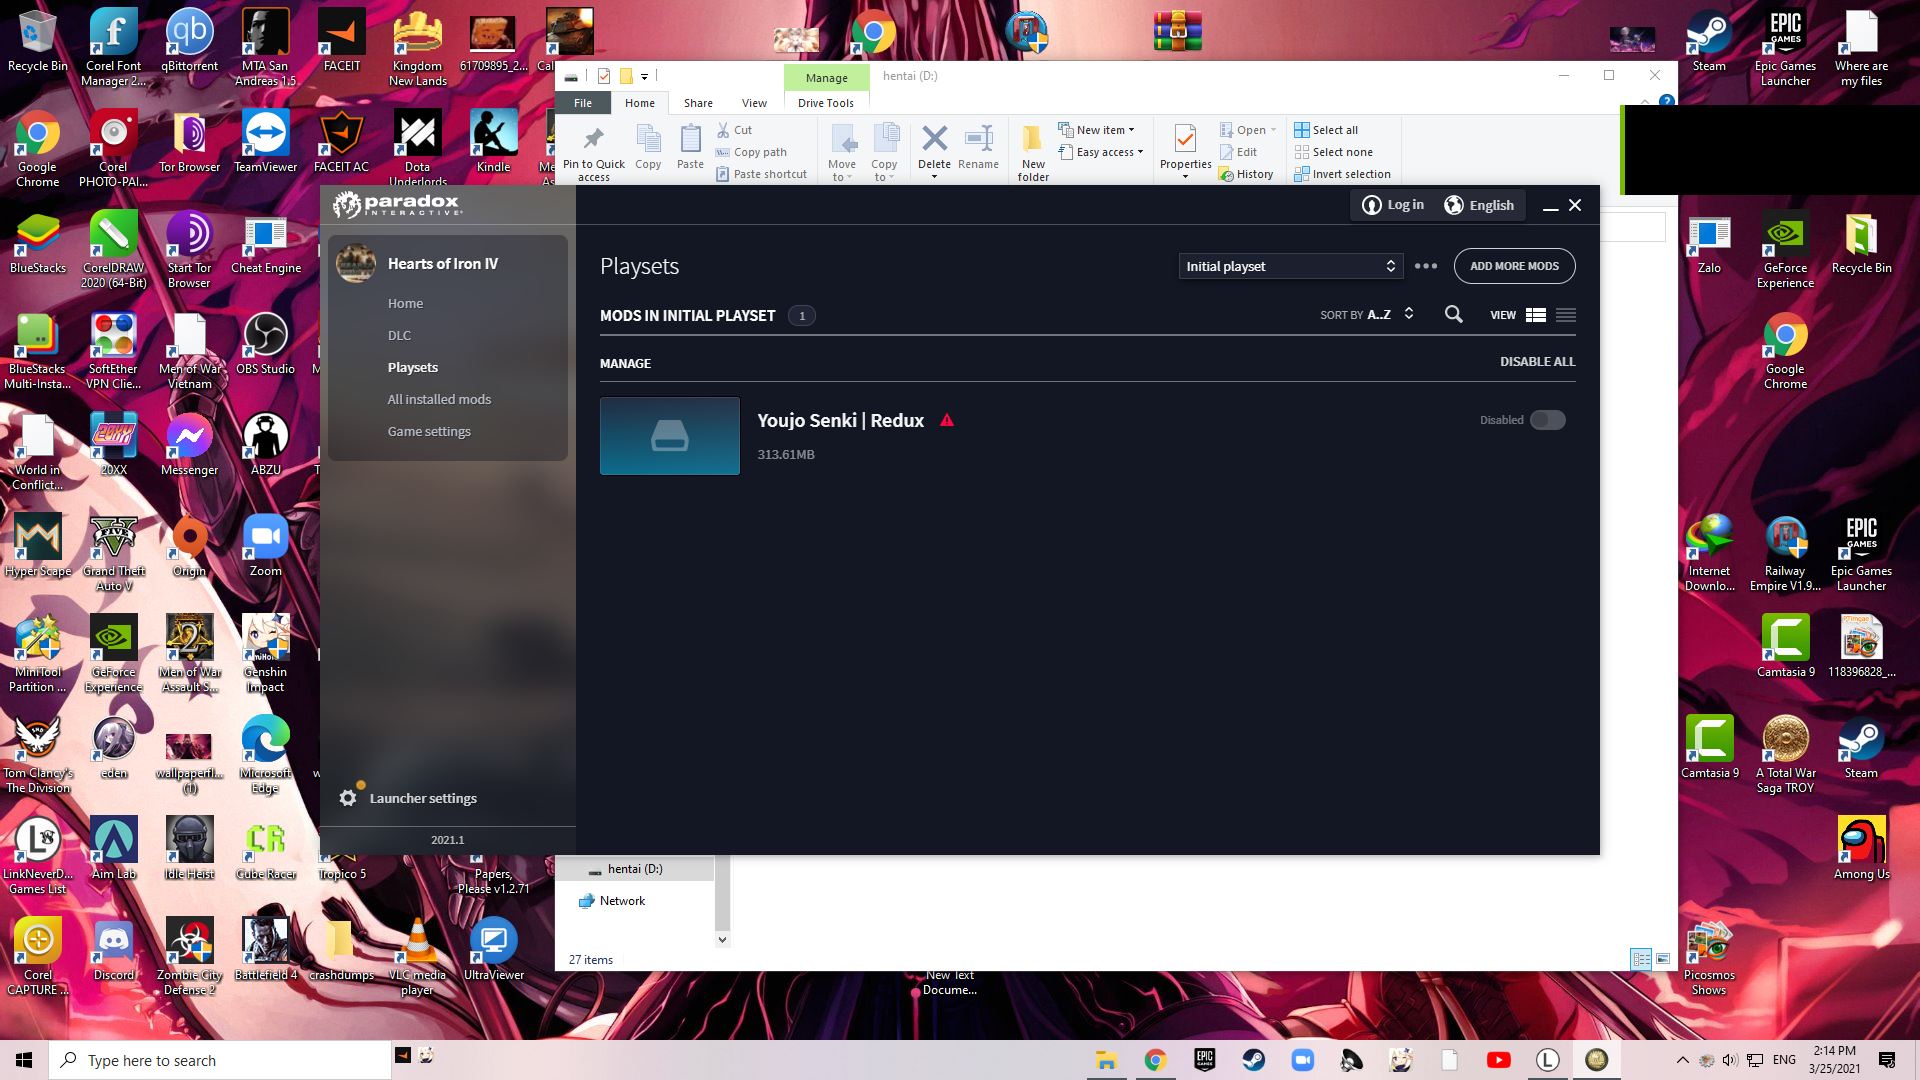Switch to the compact list view icon
This screenshot has width=1920, height=1080.
pyautogui.click(x=1566, y=315)
